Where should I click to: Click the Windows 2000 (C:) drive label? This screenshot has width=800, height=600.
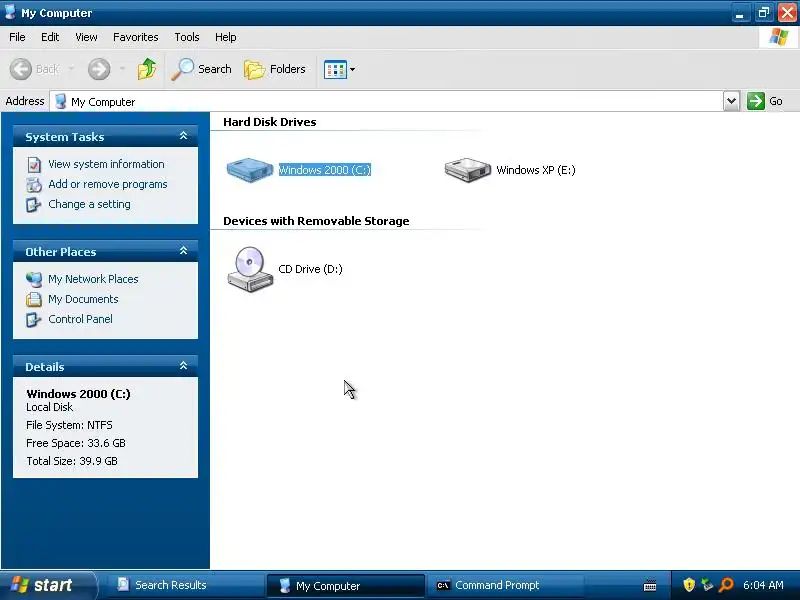(x=324, y=170)
